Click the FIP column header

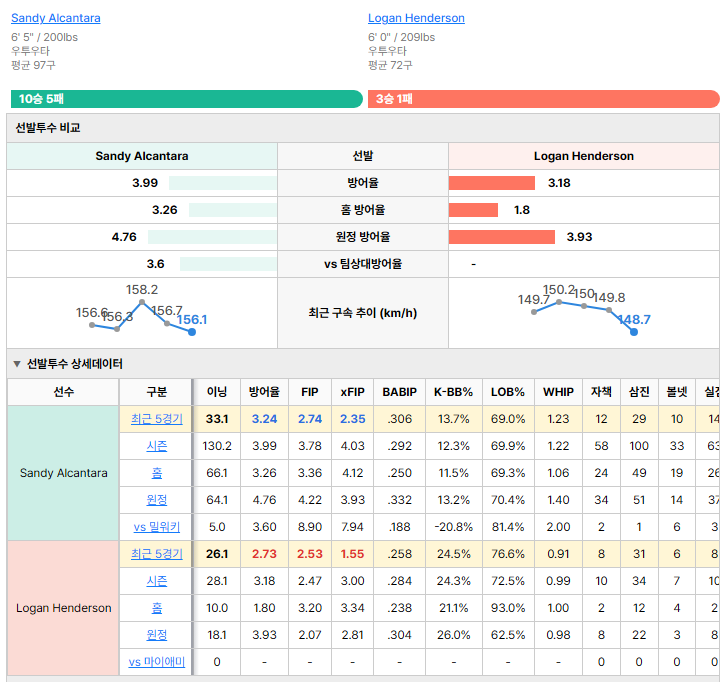309,392
